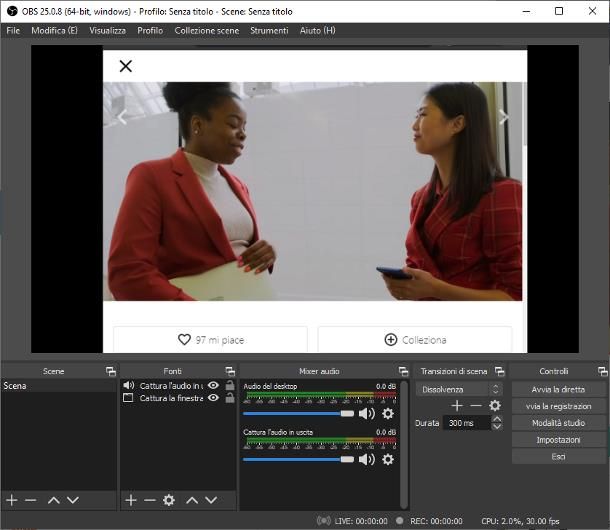The image size is (610, 530).
Task: Add a new scene with plus icon
Action: tap(12, 500)
